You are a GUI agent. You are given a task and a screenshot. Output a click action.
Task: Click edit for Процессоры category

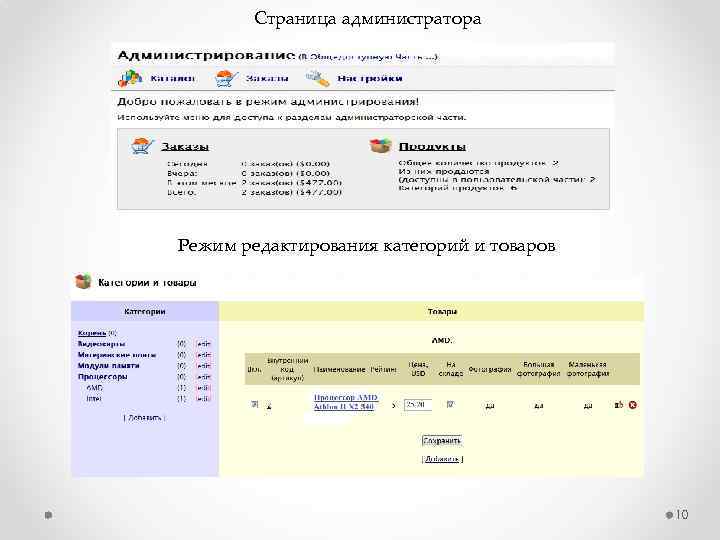203,377
